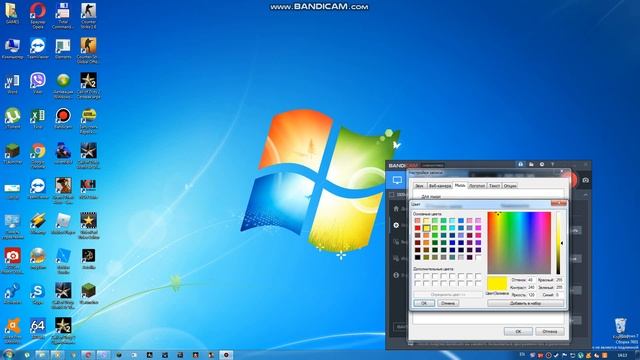Click the Контраст value field
The height and width of the screenshot is (360, 640).
(531, 287)
